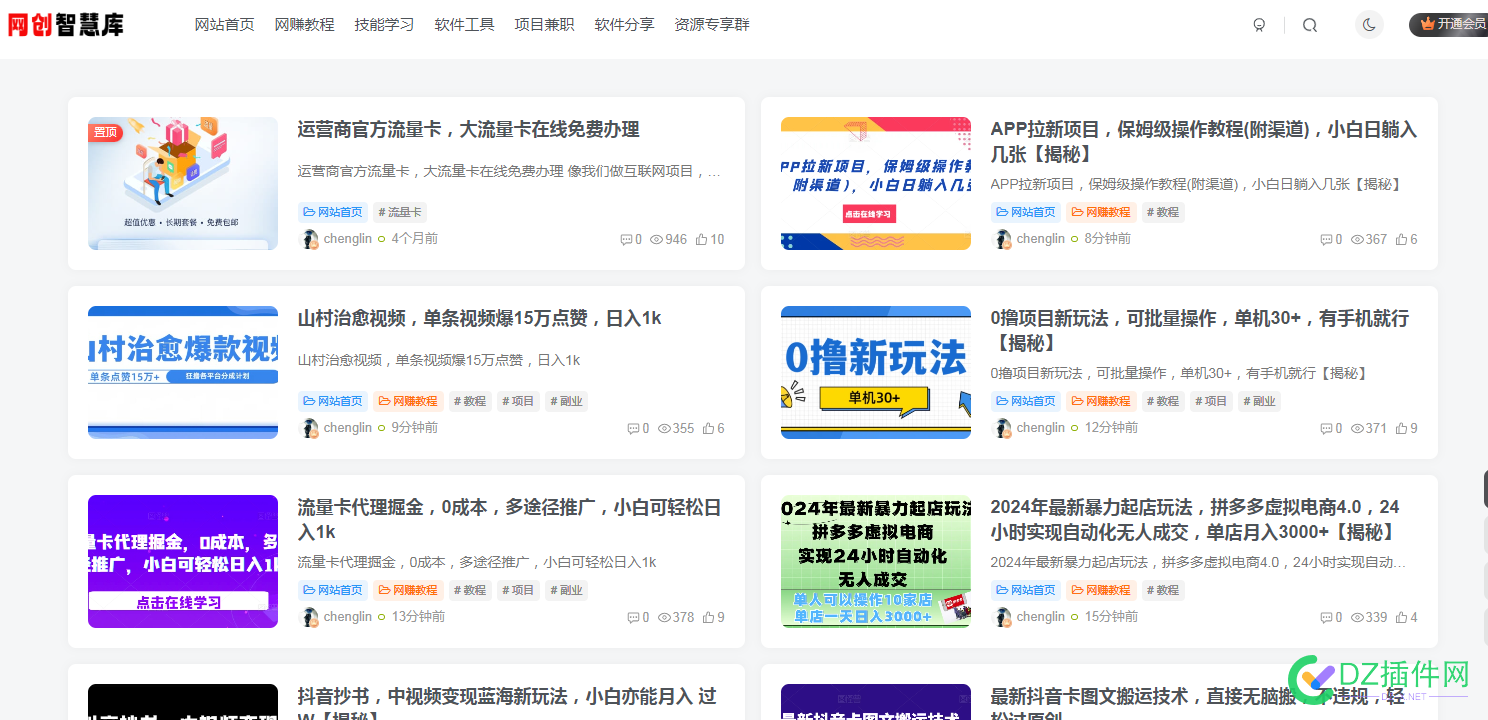Click the 山村治愈爆款视频 post thumbnail
This screenshot has width=1488, height=720.
[182, 372]
